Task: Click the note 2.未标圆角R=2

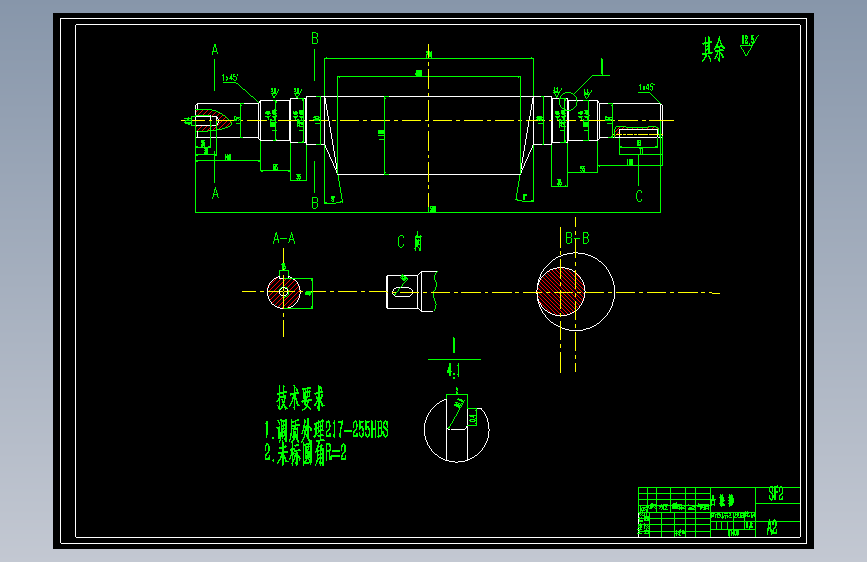Action: click(305, 454)
